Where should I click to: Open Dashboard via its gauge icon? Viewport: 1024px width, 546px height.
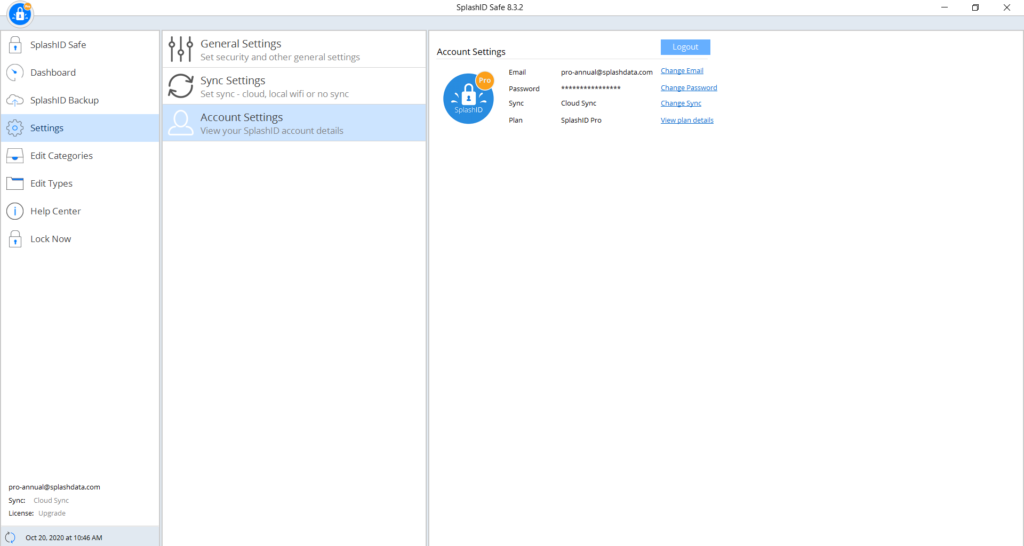[x=15, y=72]
